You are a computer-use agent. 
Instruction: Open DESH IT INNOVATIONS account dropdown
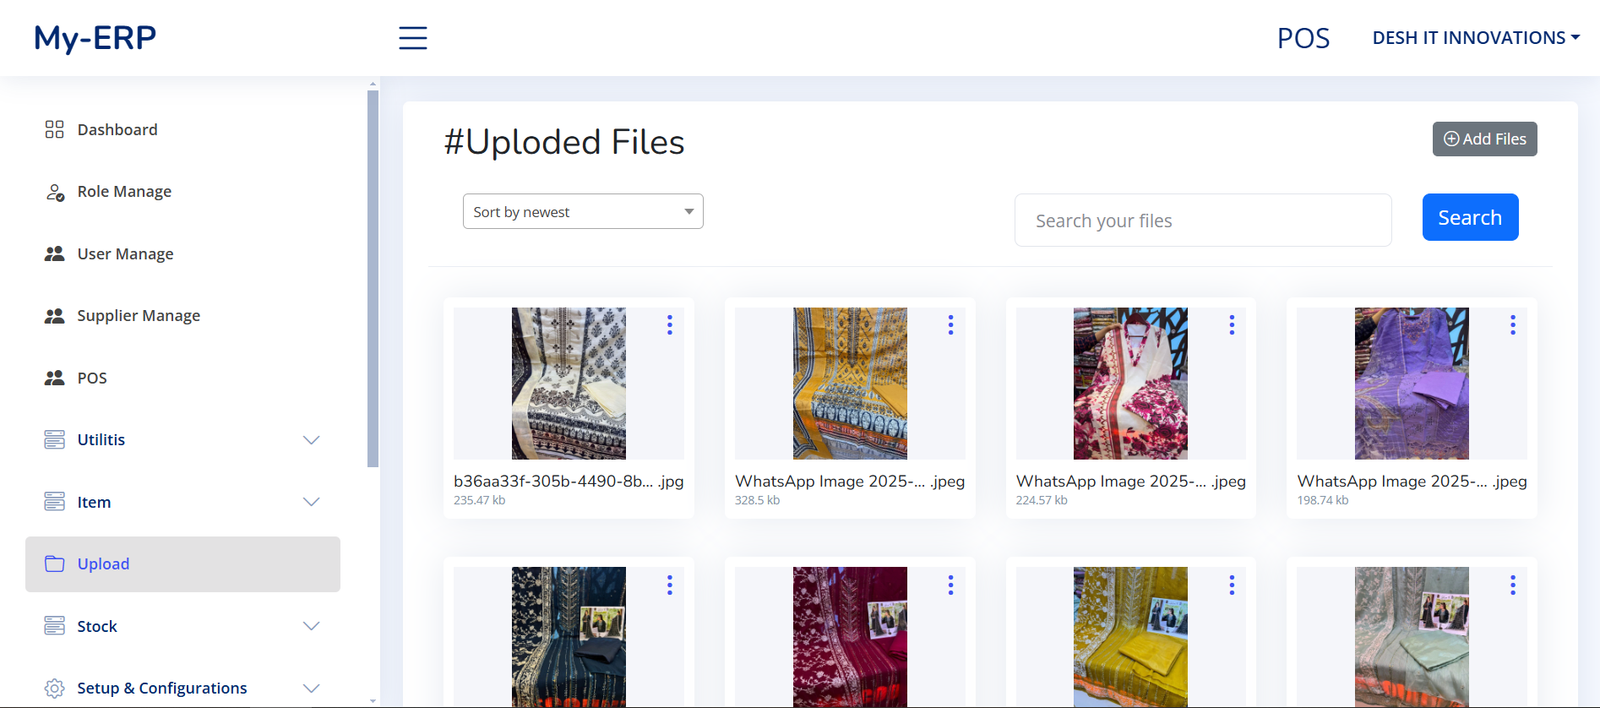tap(1475, 38)
